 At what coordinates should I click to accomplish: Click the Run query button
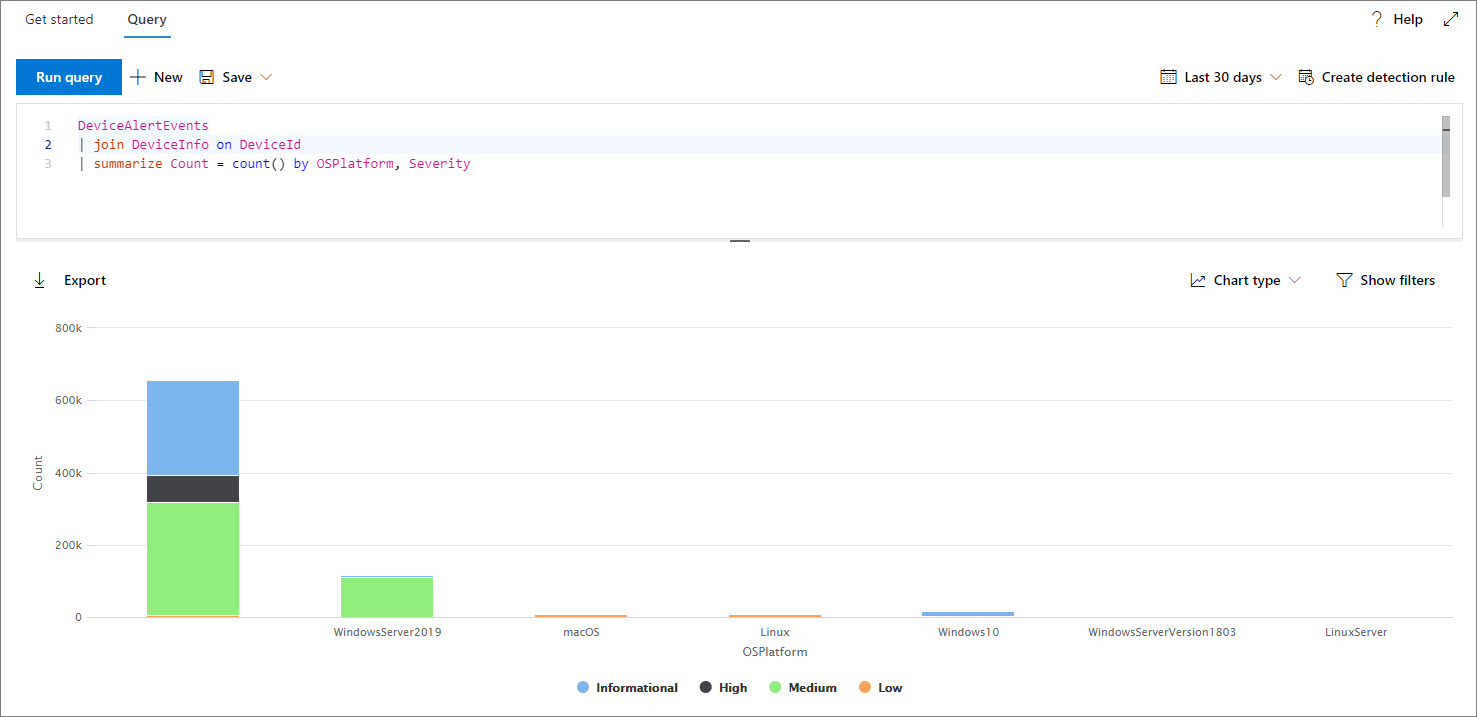[x=69, y=77]
